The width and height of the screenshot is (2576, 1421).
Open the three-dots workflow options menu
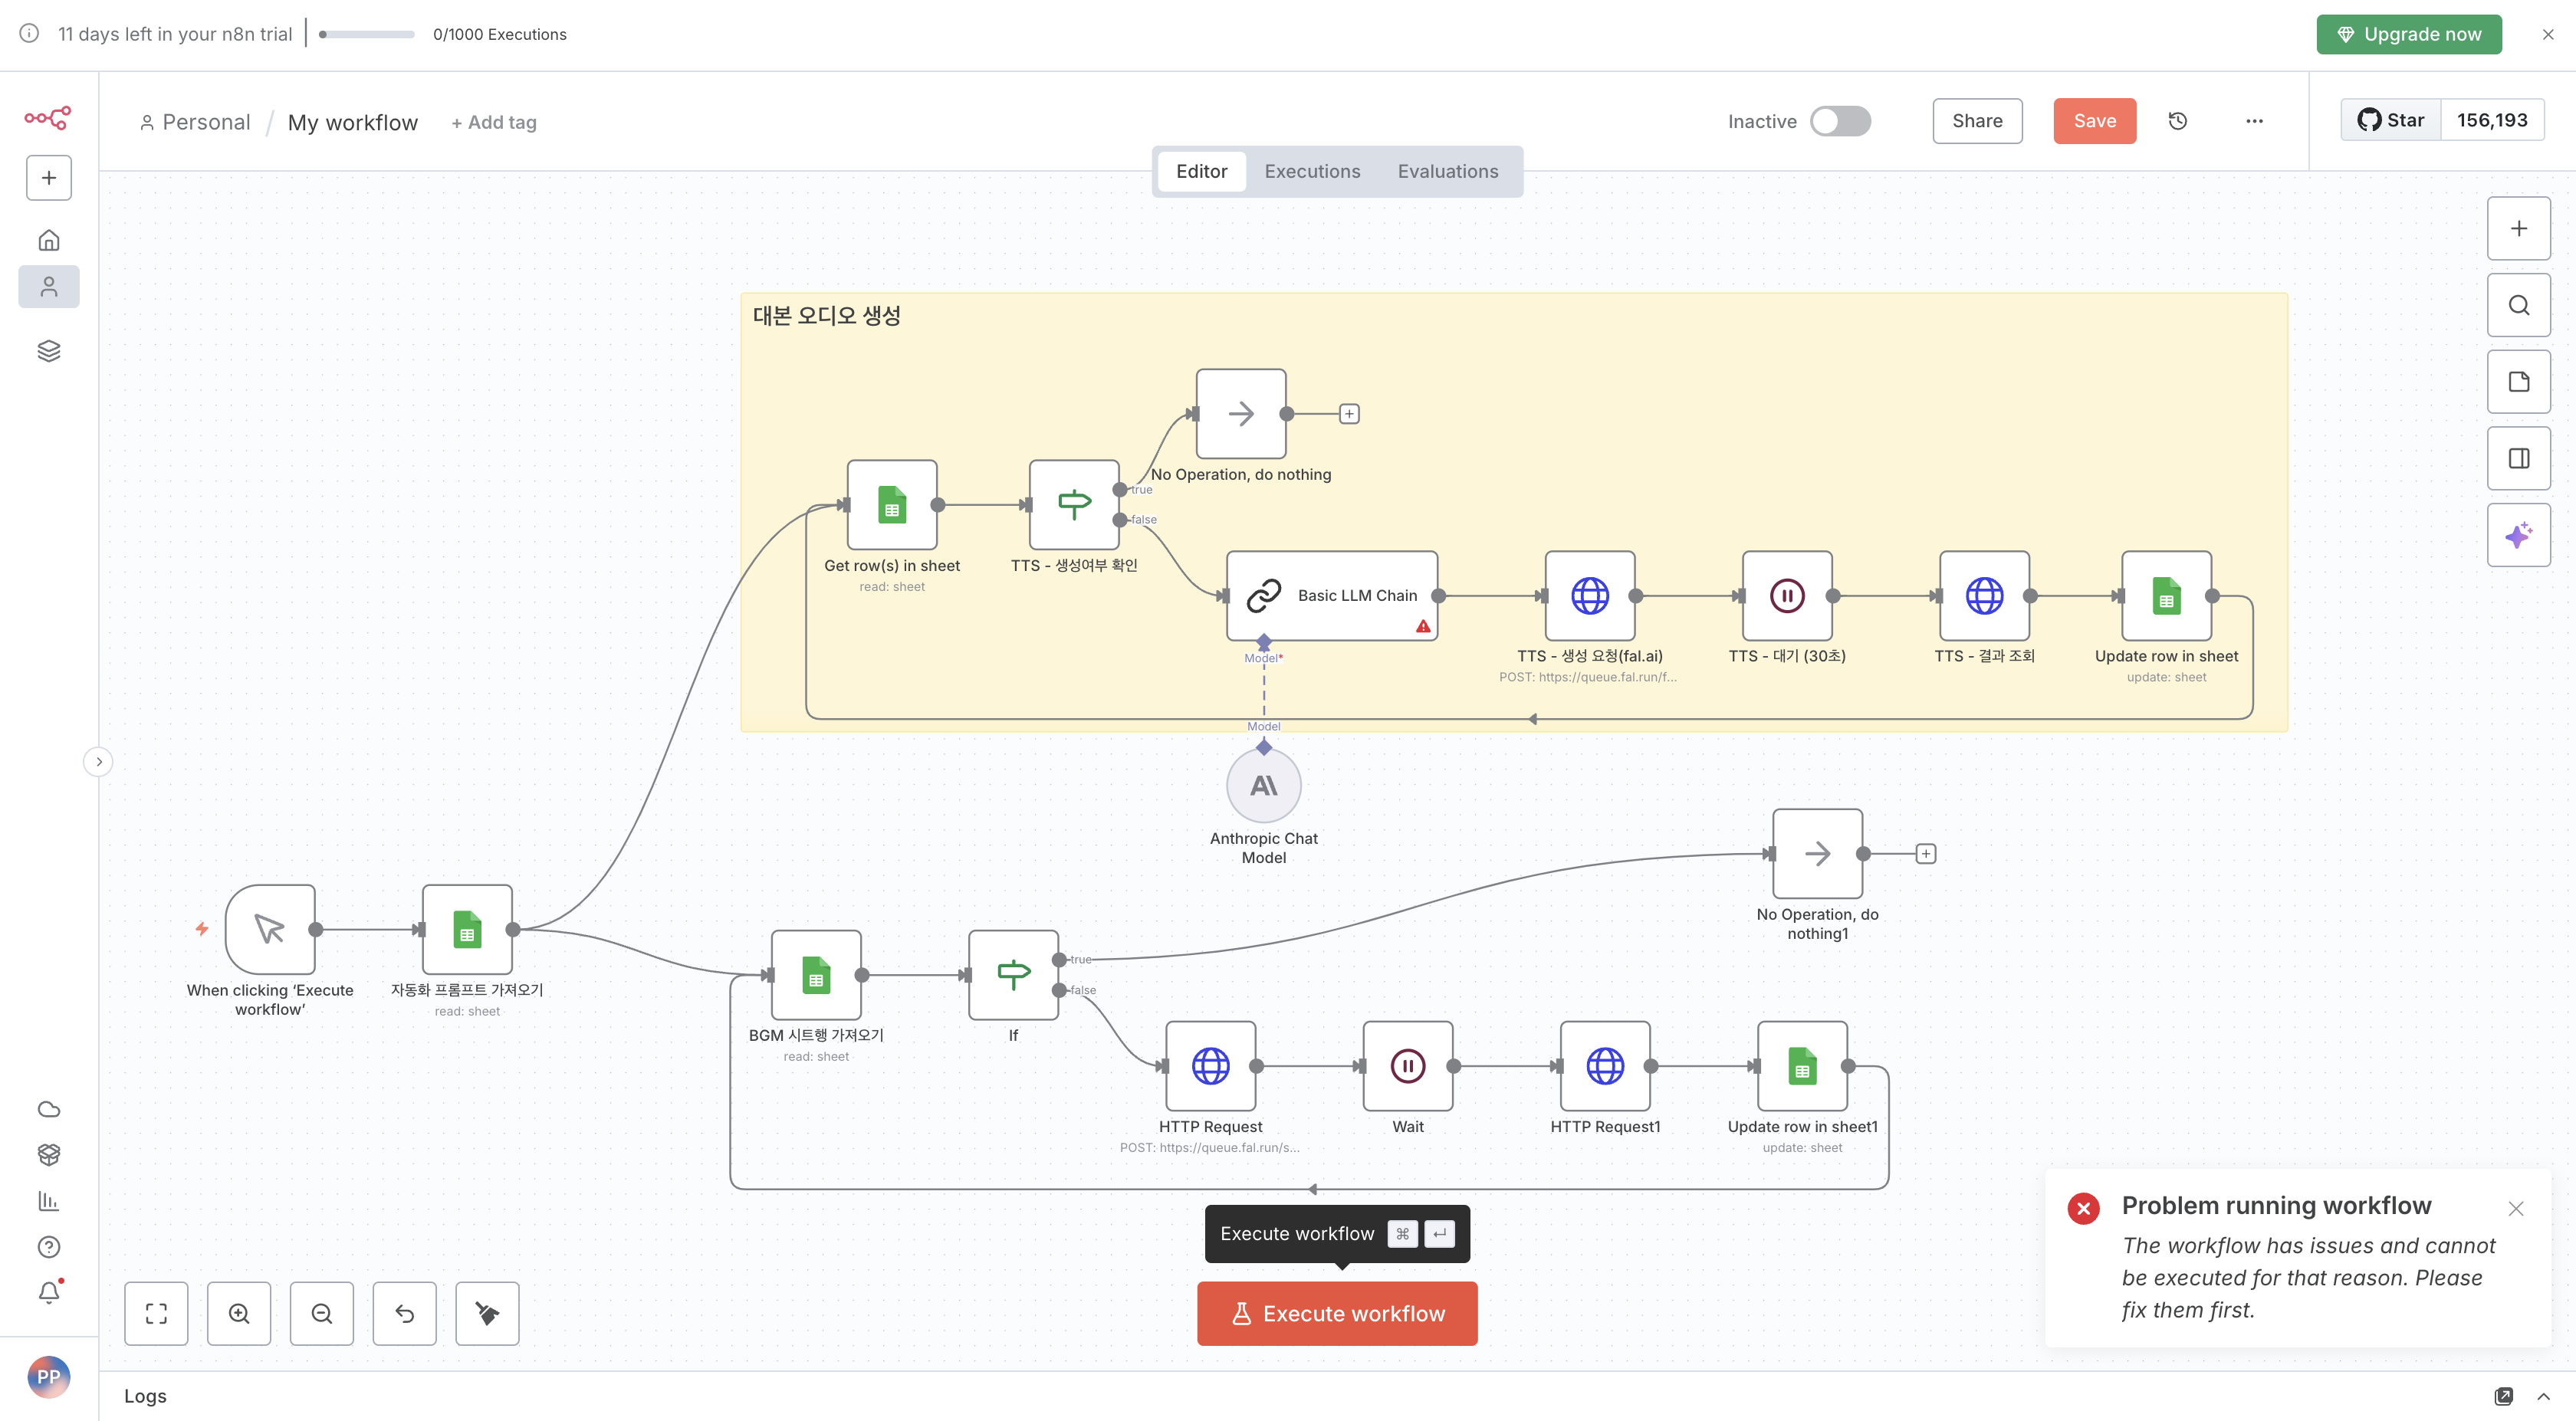(x=2254, y=121)
